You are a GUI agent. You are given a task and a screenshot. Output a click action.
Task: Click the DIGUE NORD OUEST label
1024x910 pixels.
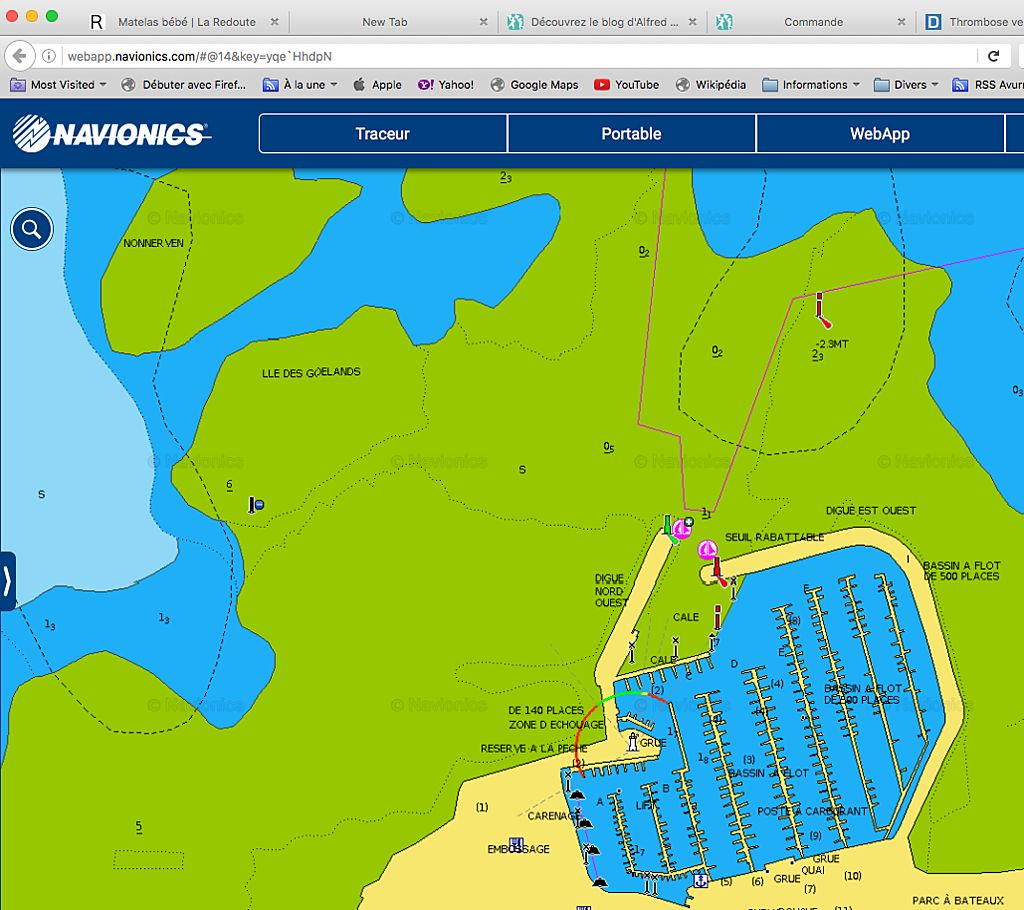[x=611, y=591]
